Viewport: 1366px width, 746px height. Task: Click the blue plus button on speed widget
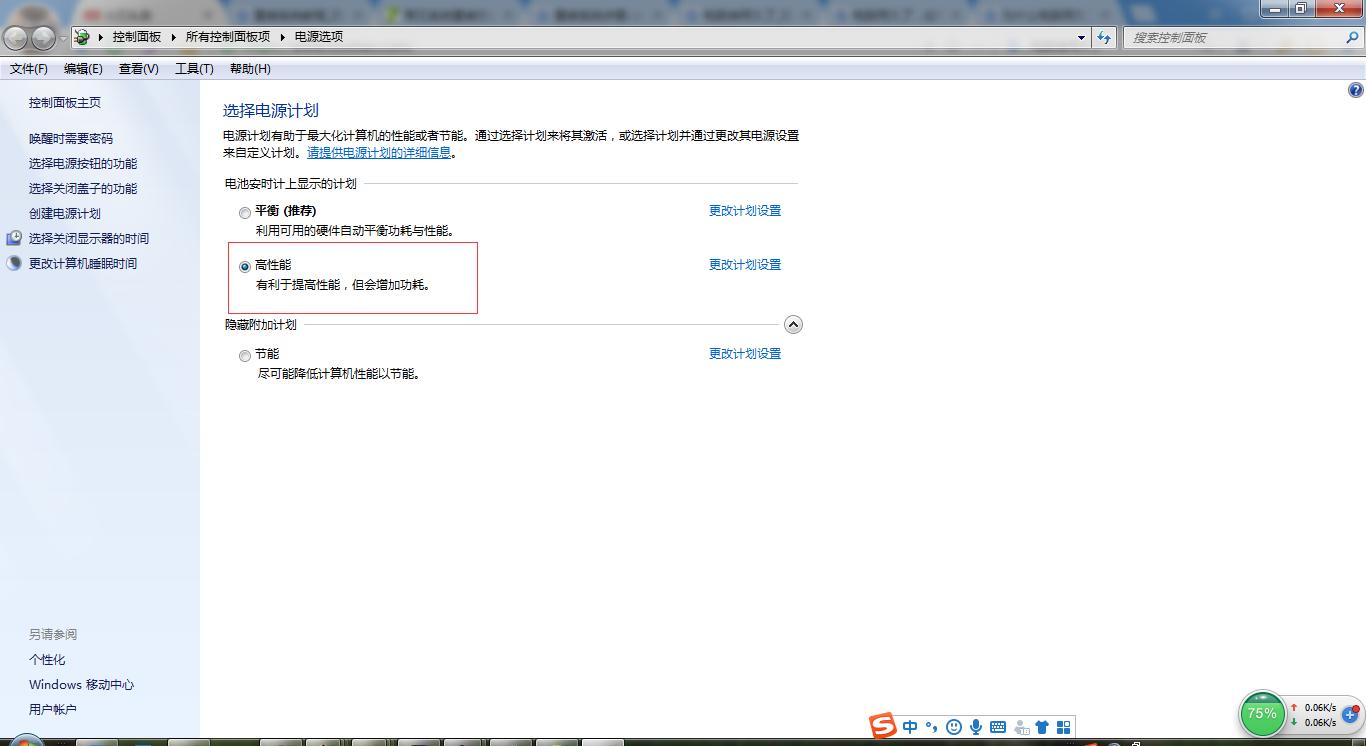pos(1350,715)
